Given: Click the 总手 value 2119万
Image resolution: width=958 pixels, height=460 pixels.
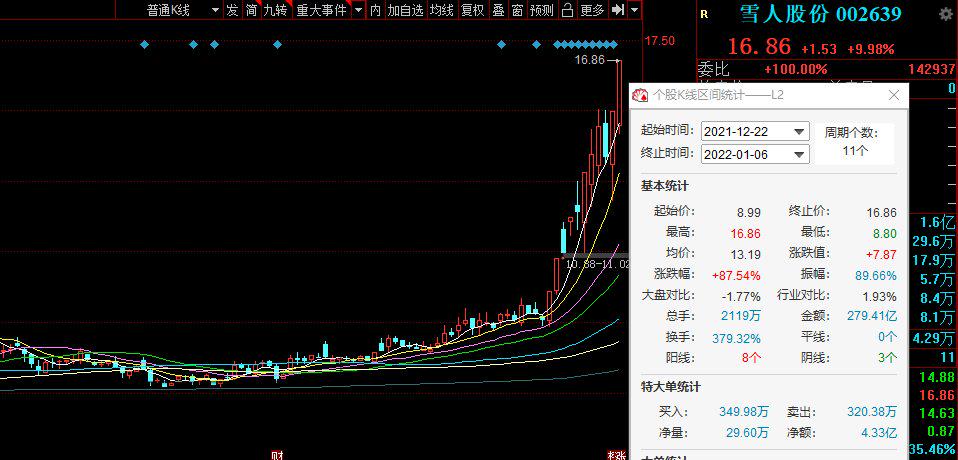Looking at the screenshot, I should [x=741, y=316].
